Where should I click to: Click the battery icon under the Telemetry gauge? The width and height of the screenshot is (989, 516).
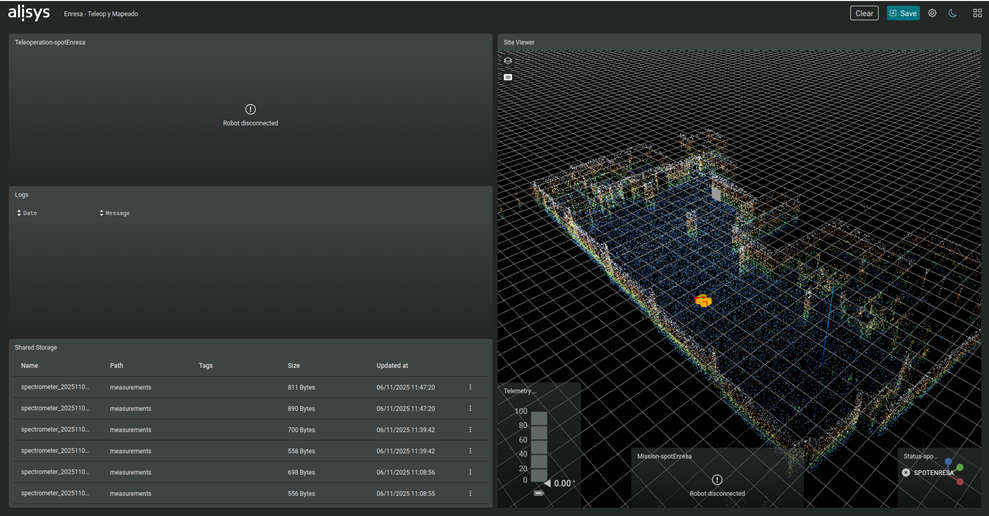pos(538,493)
